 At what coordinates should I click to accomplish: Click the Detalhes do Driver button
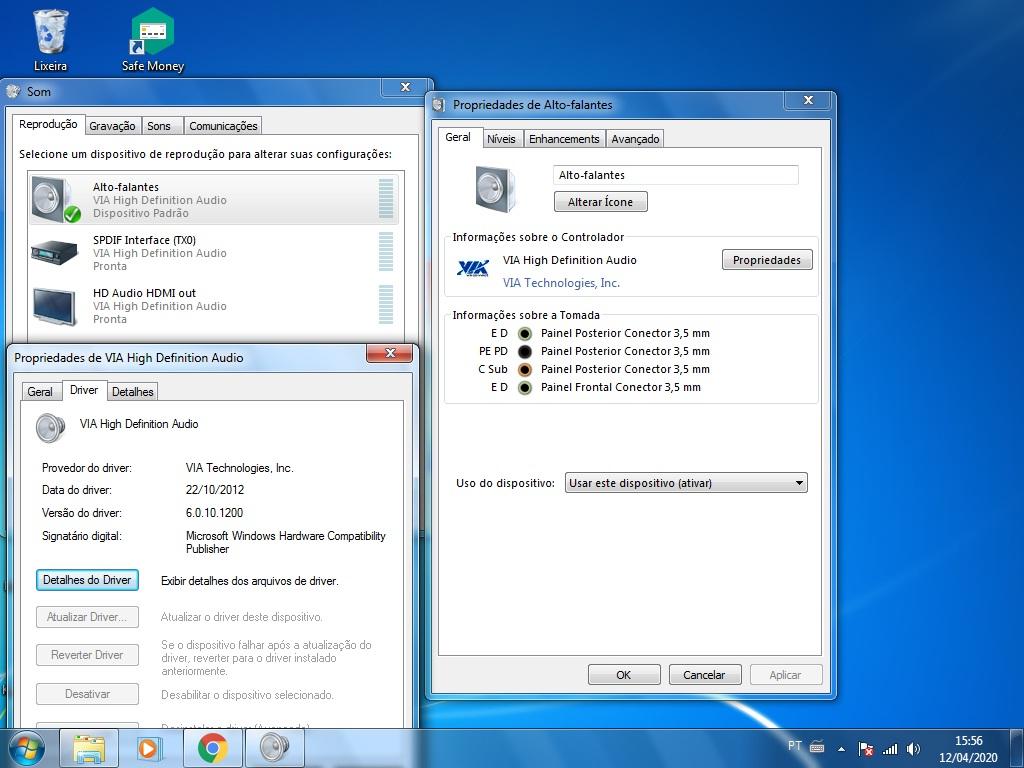87,580
